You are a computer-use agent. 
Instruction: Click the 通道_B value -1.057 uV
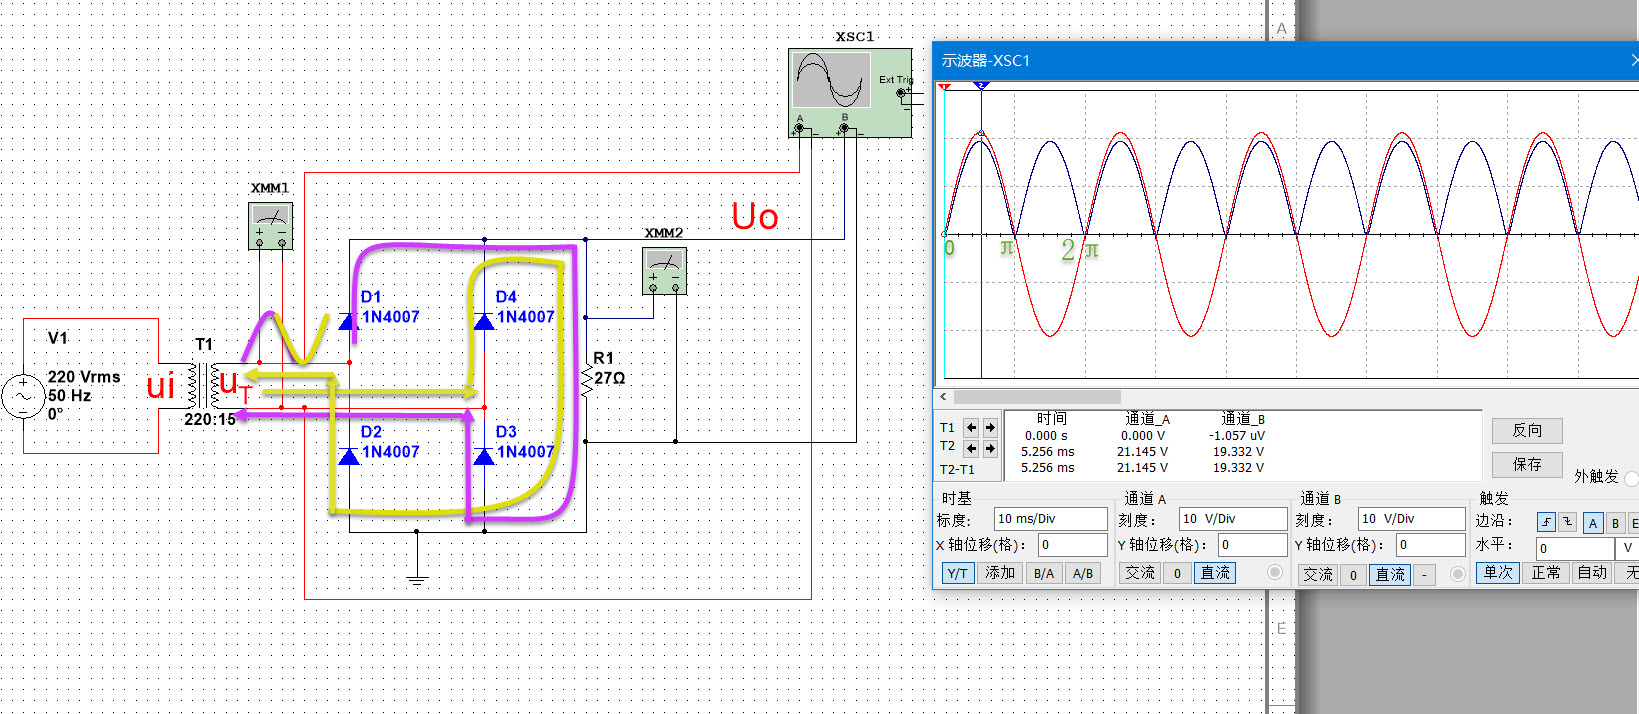pos(1236,436)
